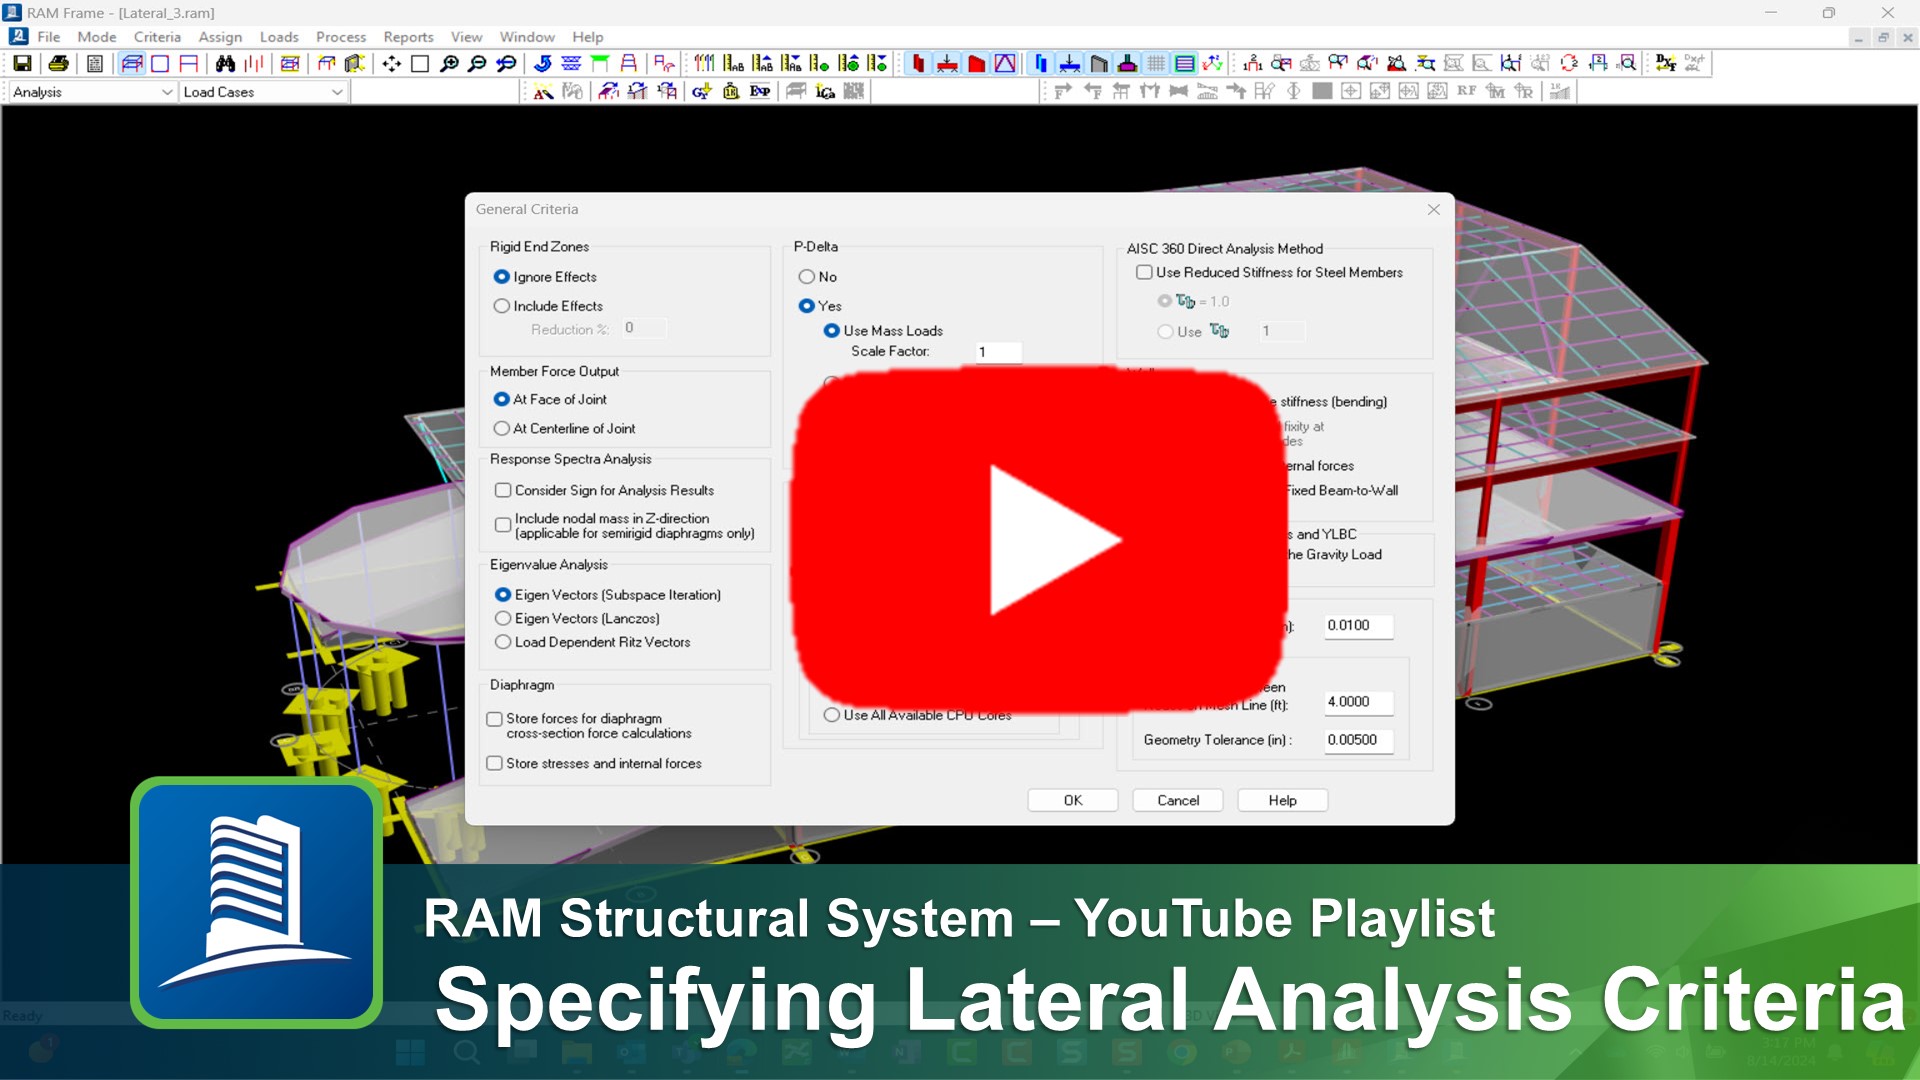Viewport: 1920px width, 1080px height.
Task: Save the model using the Save icon
Action: point(22,62)
